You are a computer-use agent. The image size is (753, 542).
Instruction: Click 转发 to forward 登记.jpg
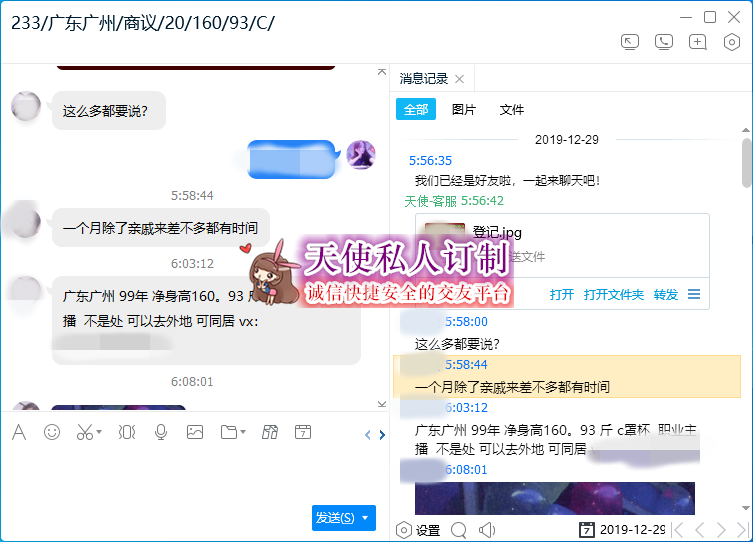666,294
